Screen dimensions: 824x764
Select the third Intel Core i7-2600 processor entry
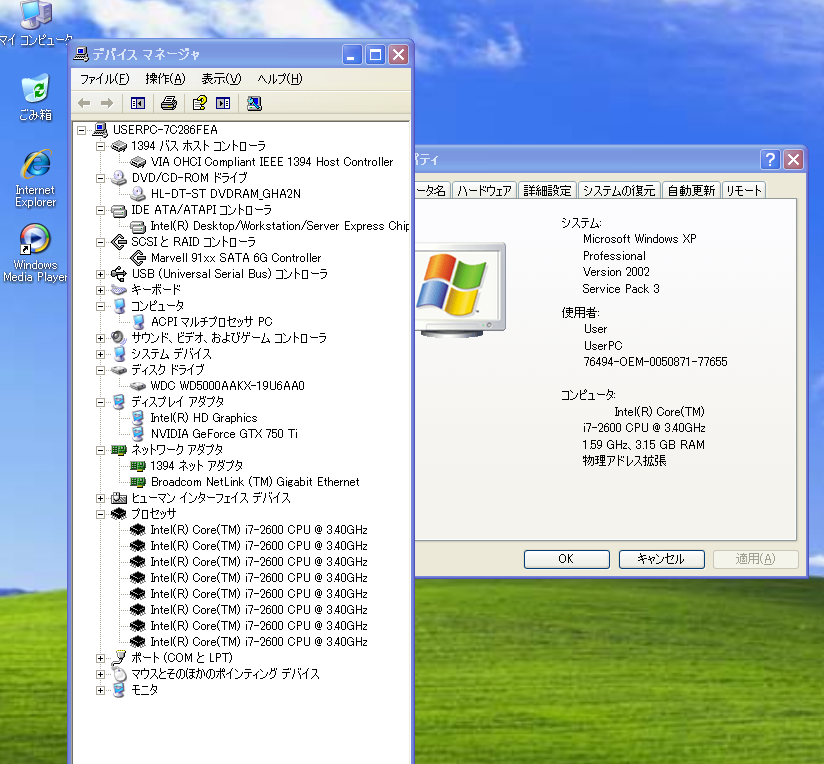(x=259, y=562)
